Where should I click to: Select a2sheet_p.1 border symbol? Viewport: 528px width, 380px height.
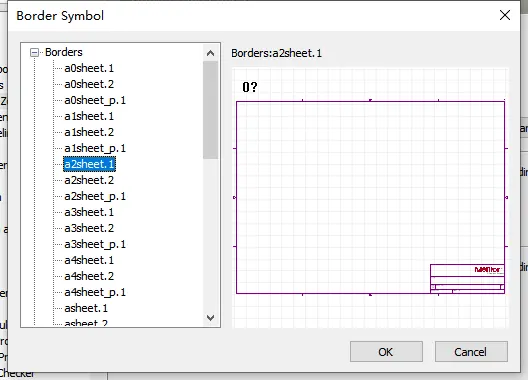point(95,196)
